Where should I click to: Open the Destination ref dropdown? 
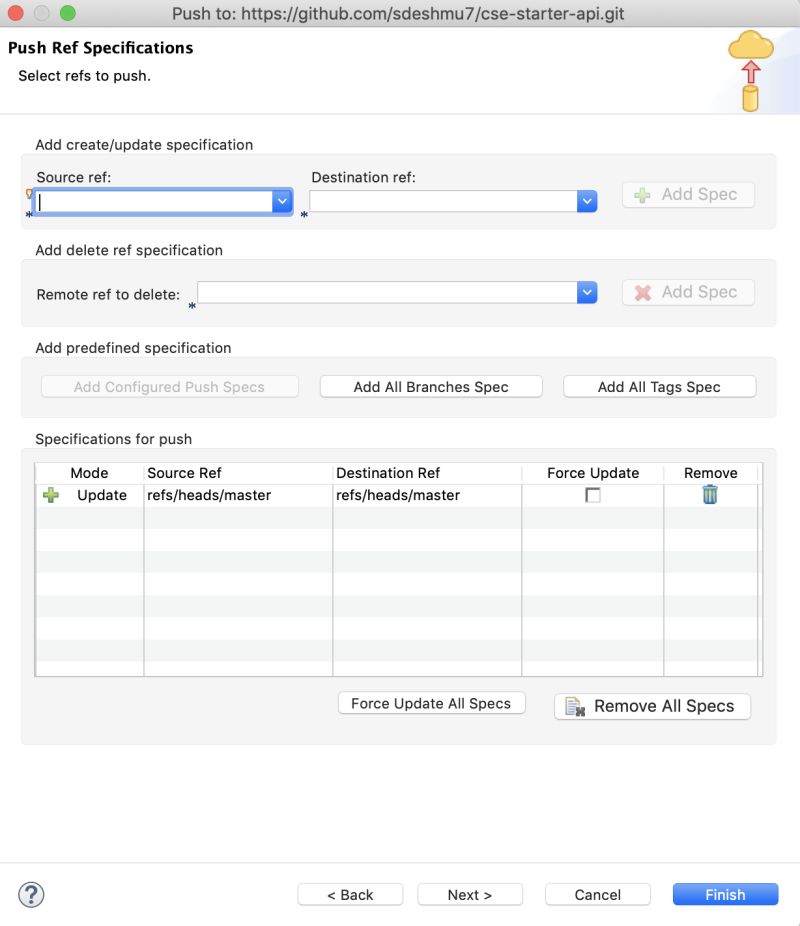pyautogui.click(x=587, y=201)
